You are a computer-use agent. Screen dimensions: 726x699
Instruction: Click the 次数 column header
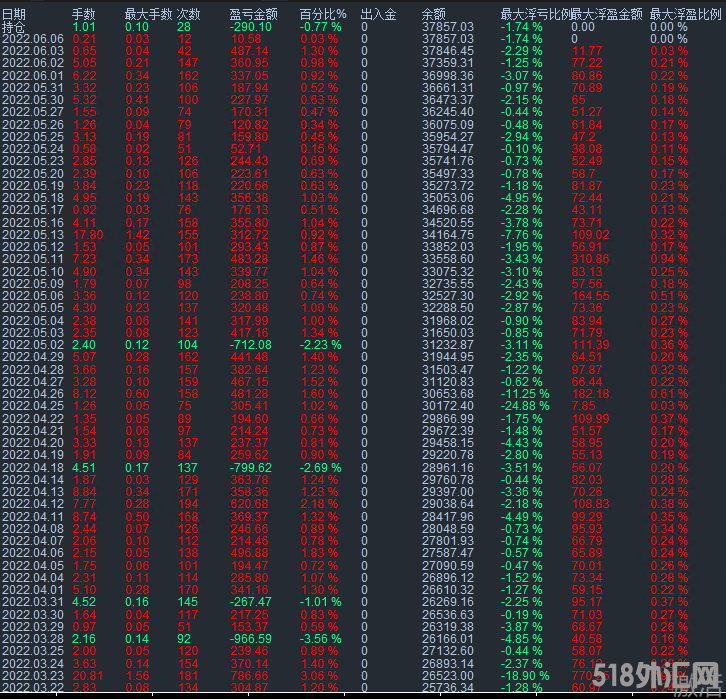(x=188, y=14)
